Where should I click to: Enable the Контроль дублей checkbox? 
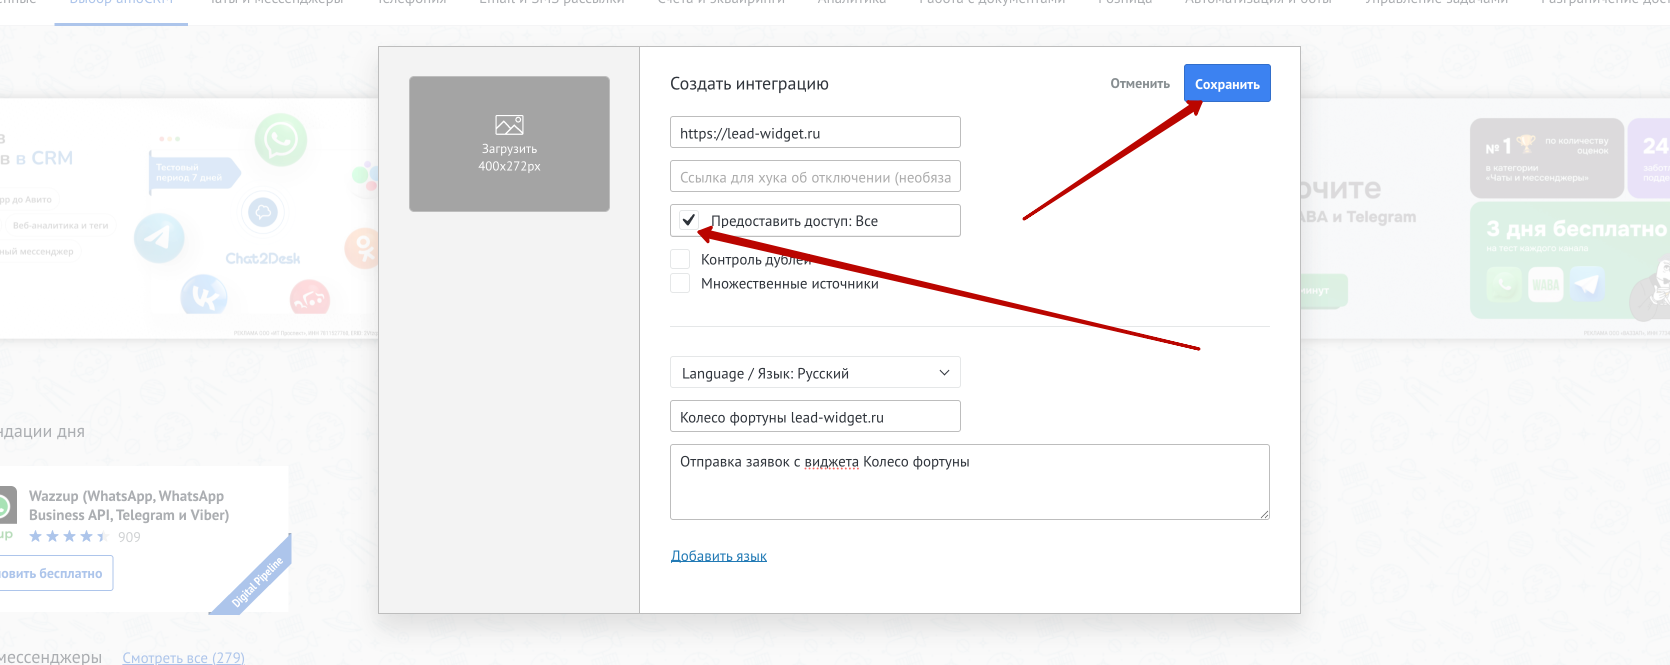coord(680,259)
